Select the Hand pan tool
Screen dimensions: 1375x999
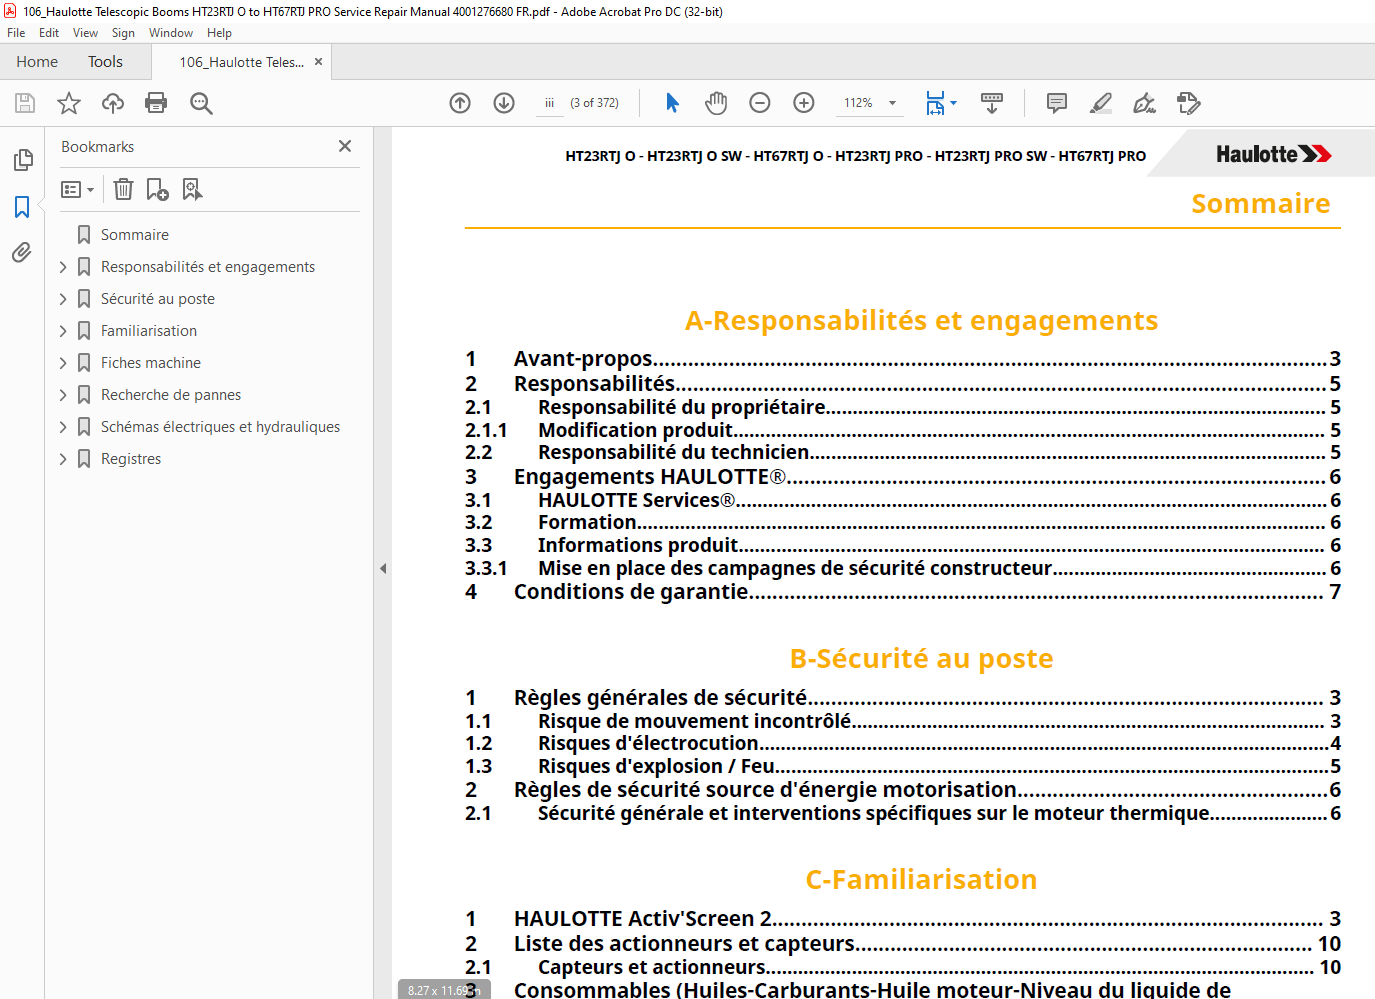coord(716,103)
